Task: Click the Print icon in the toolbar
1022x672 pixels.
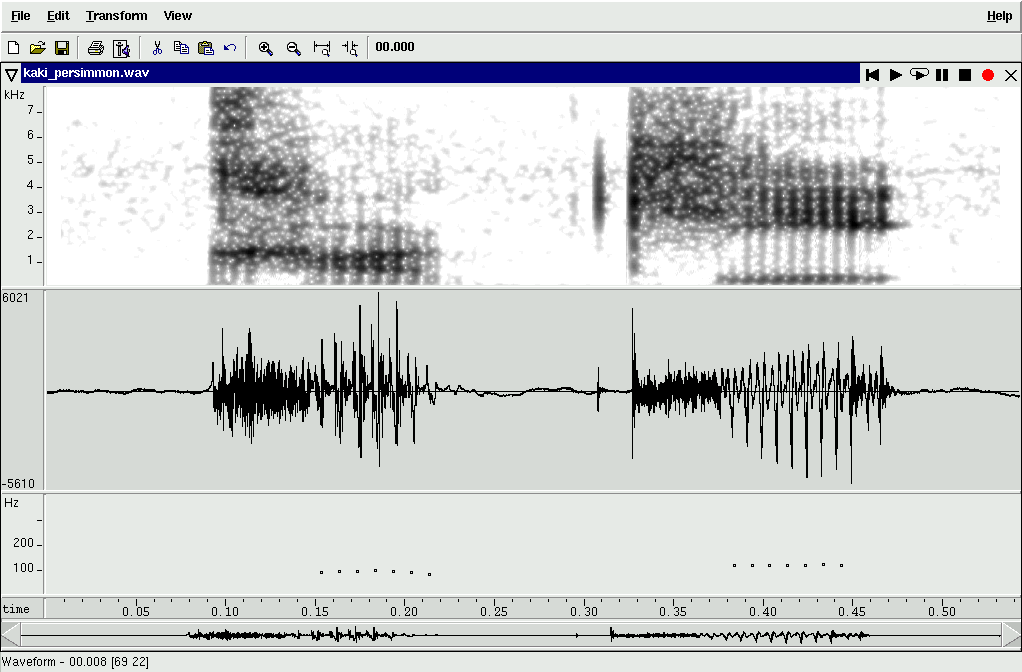Action: pos(96,47)
